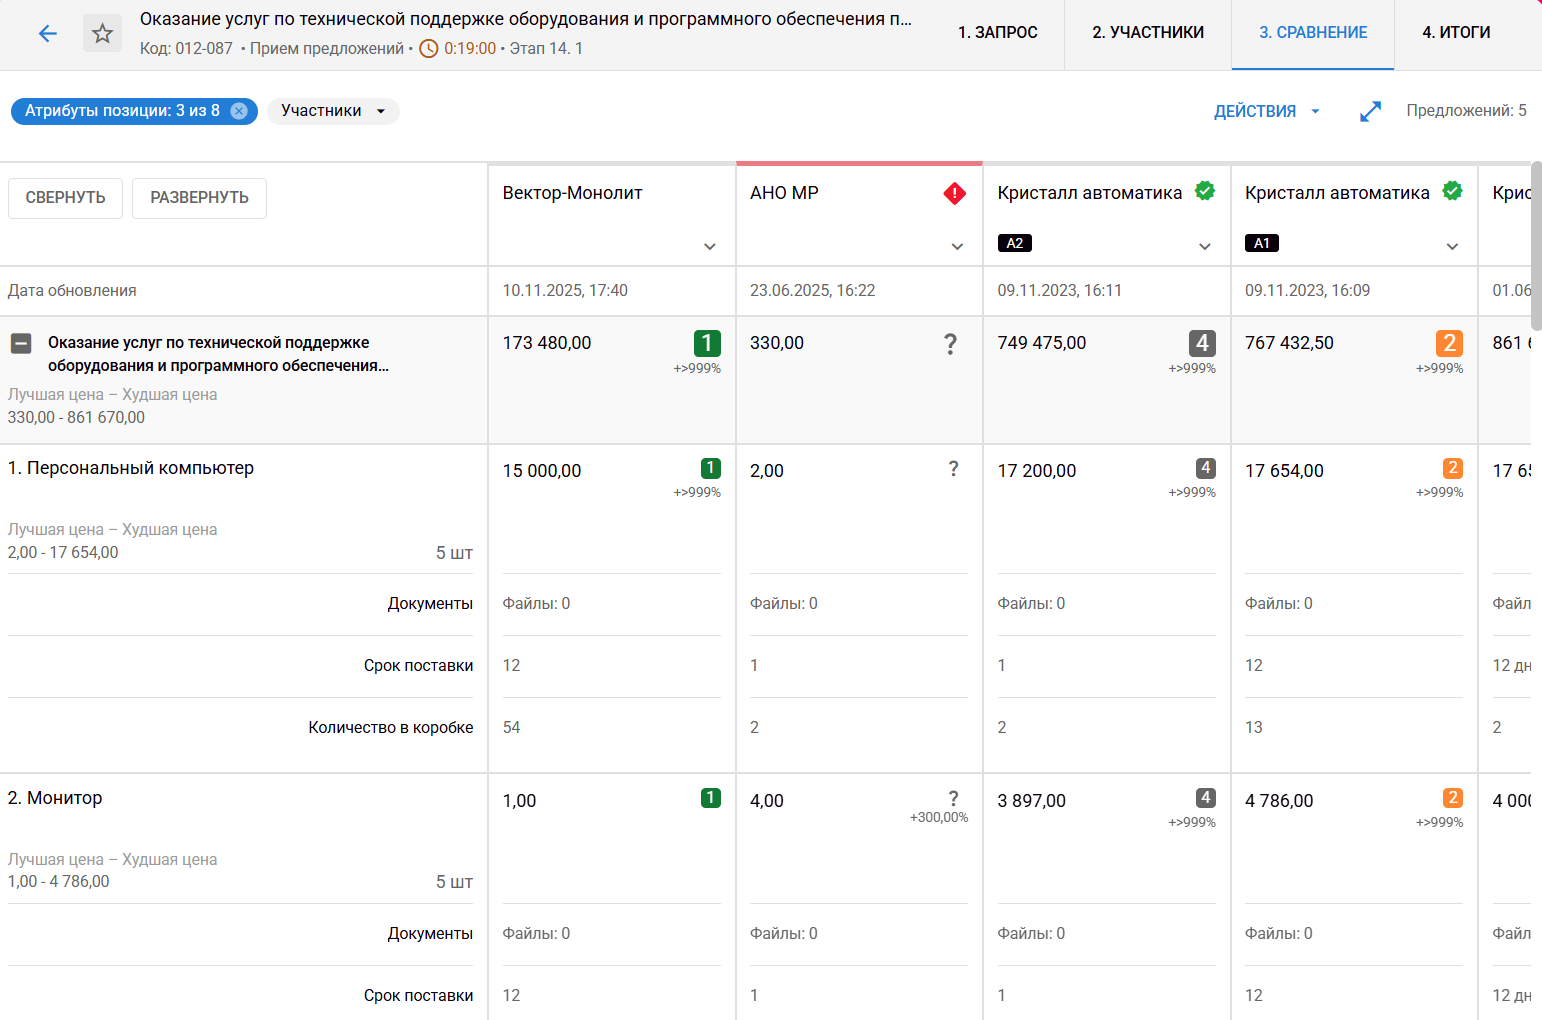Expand the АНО МР column chevron
Screen dimensions: 1542x1020
click(x=957, y=246)
